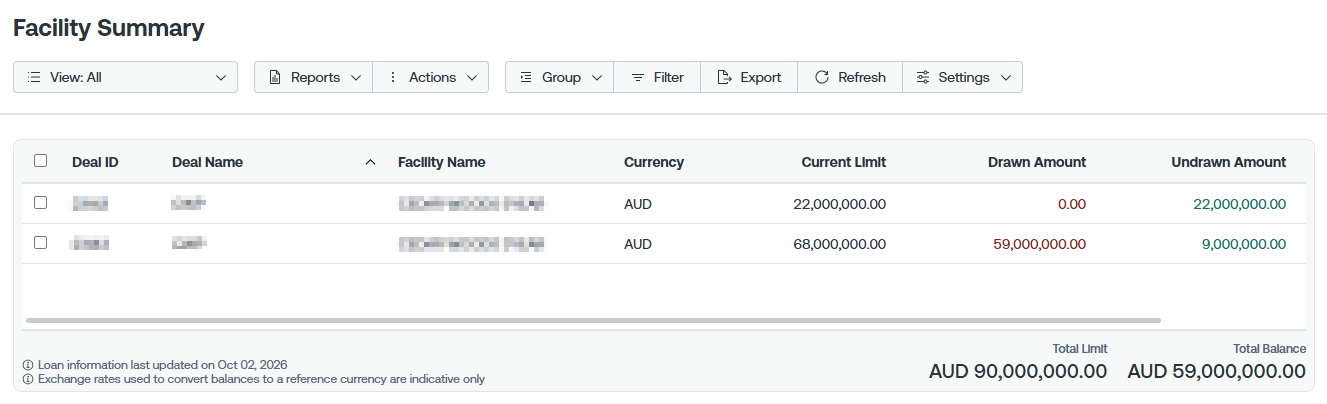Open the Group dropdown
This screenshot has height=404, width=1327.
click(x=560, y=77)
